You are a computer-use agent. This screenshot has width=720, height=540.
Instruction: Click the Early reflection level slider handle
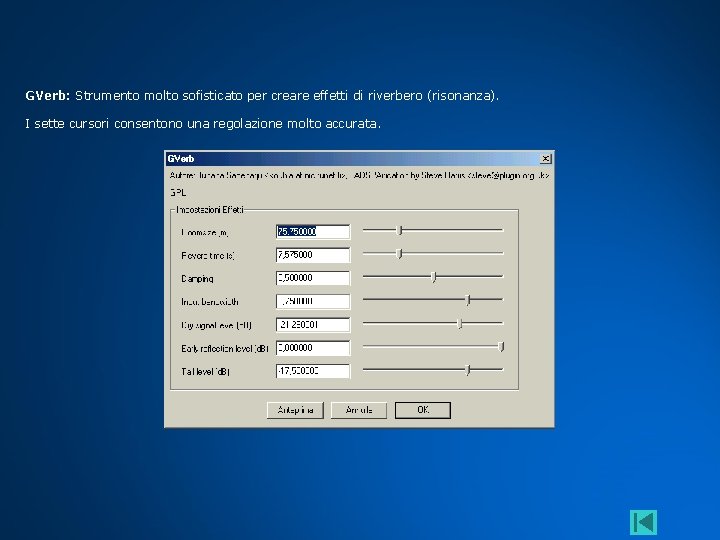tap(501, 347)
